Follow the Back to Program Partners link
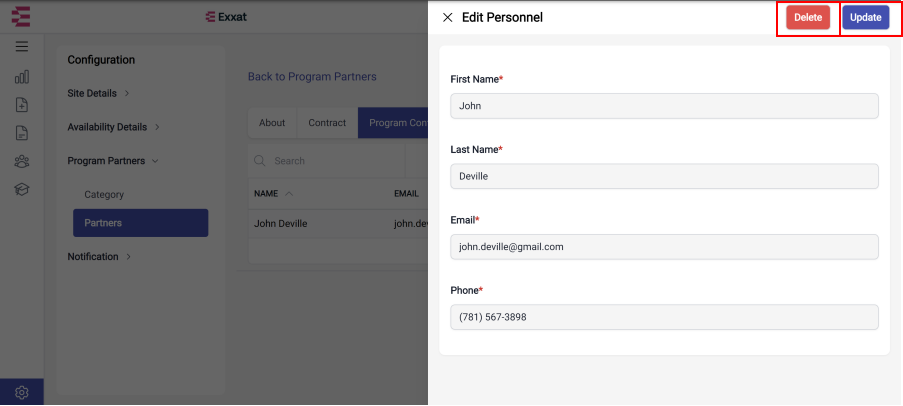 tap(312, 77)
